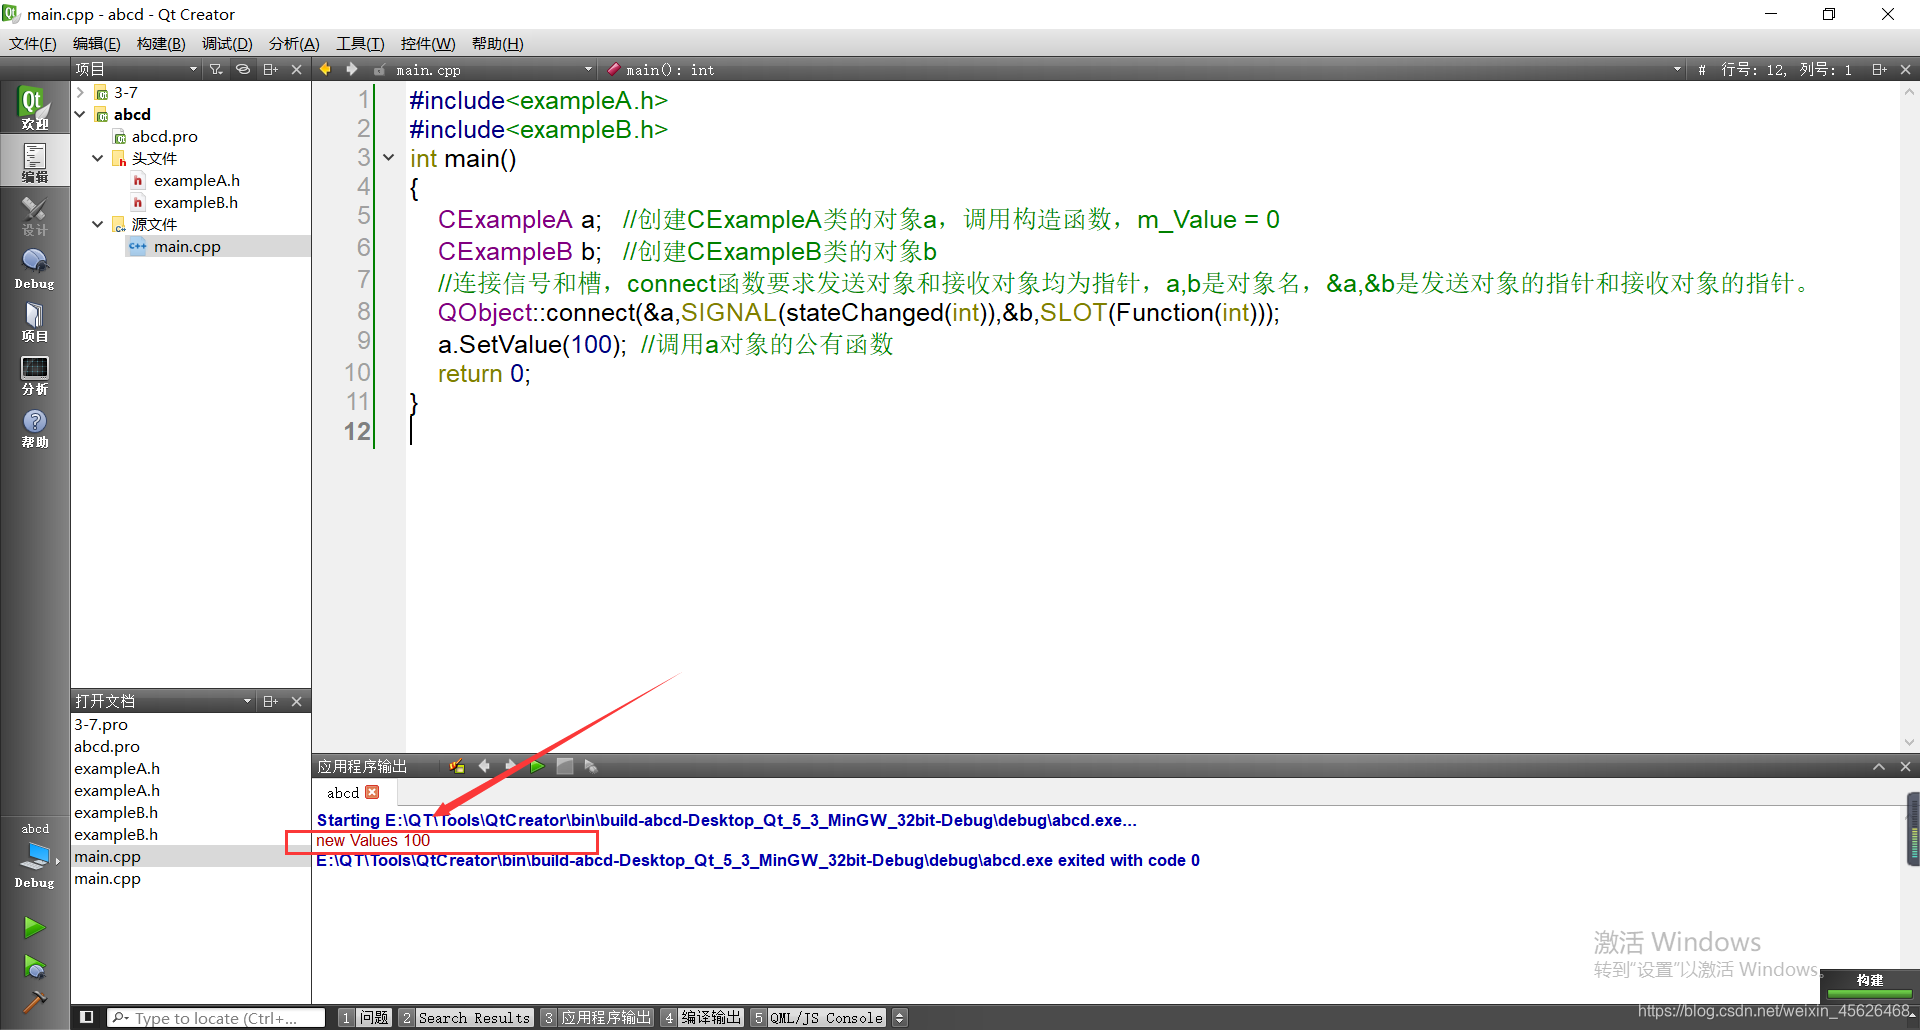Click the locator search field
1920x1030 pixels.
[x=216, y=1017]
